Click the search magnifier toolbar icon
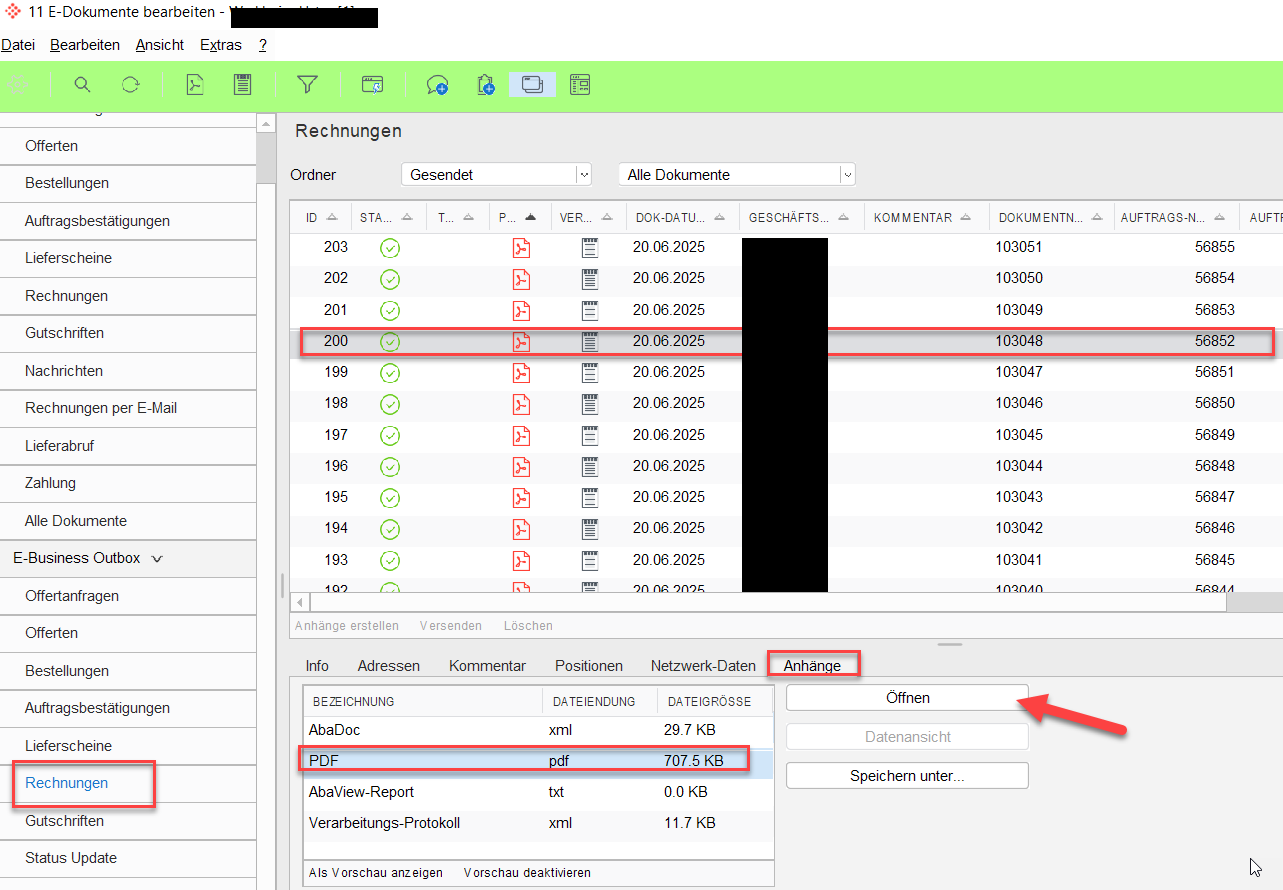Viewport: 1283px width, 890px height. point(82,85)
